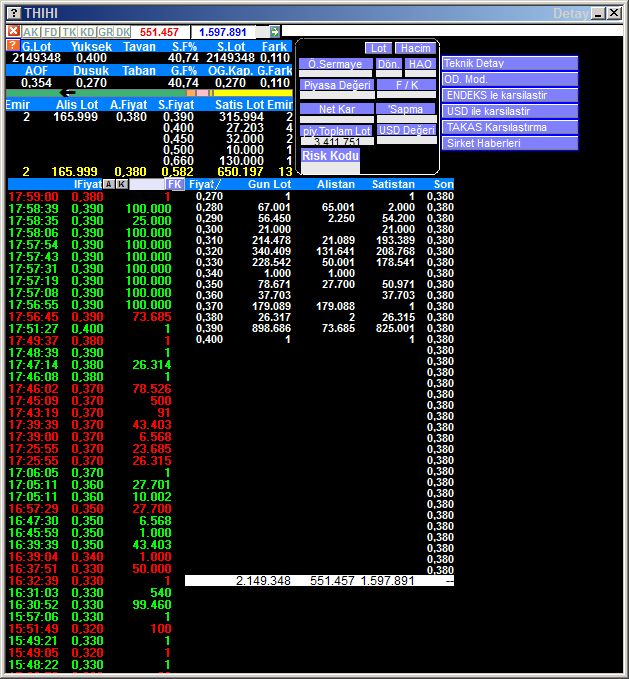Open the DK toolbar item
629x679 pixels.
click(x=123, y=32)
